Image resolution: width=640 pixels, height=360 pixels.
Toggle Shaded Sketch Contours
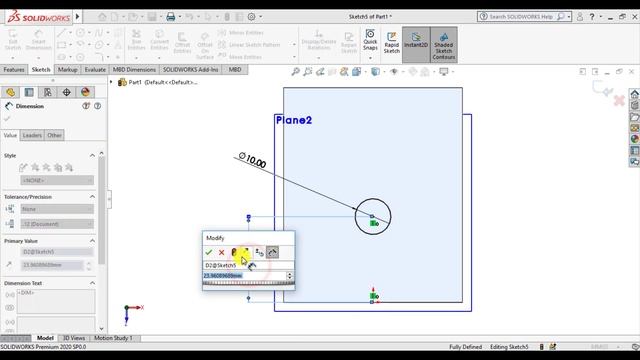coord(444,44)
